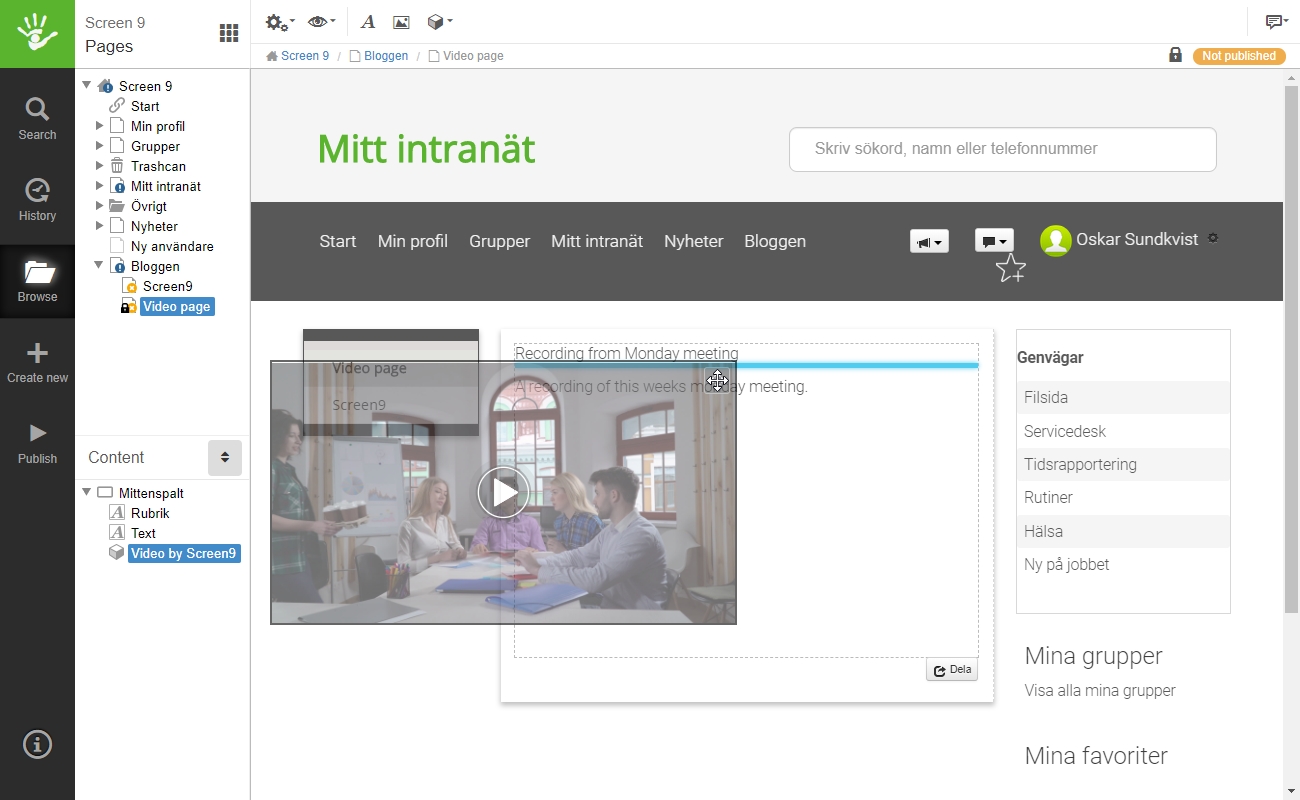Select Ny användare in the pages tree

172,246
